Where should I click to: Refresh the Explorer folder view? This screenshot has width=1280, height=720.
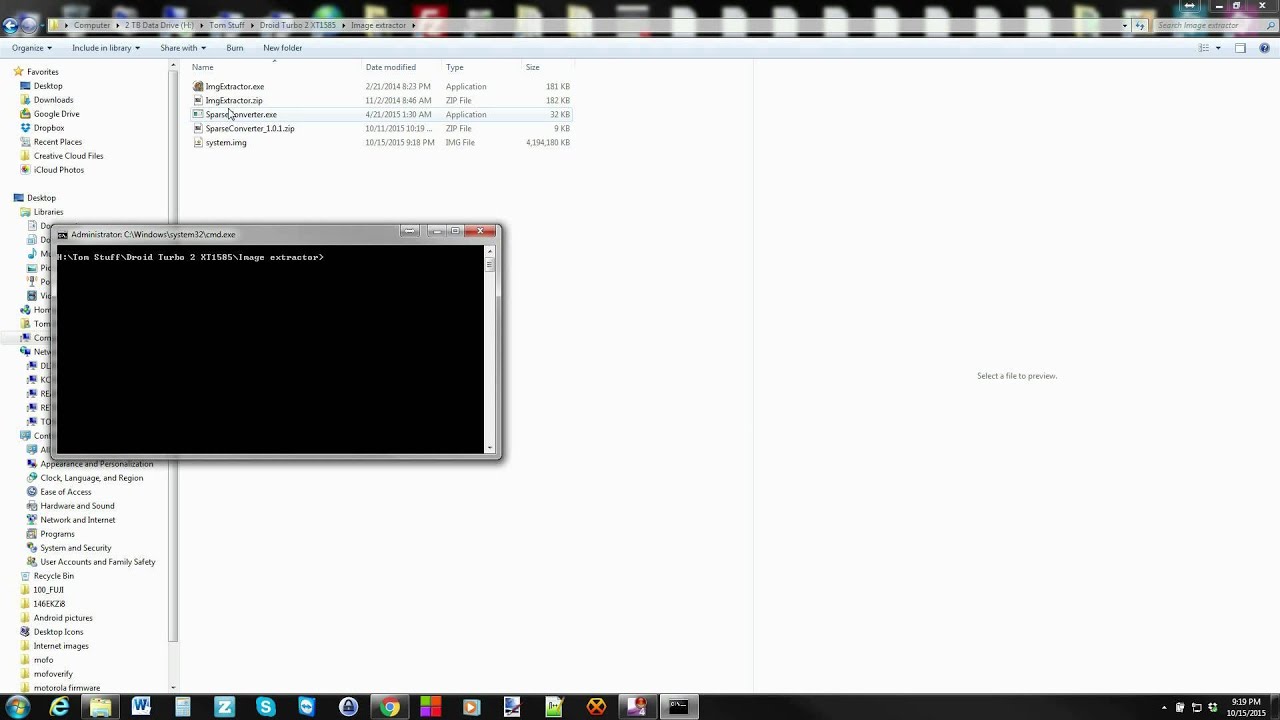click(1140, 25)
